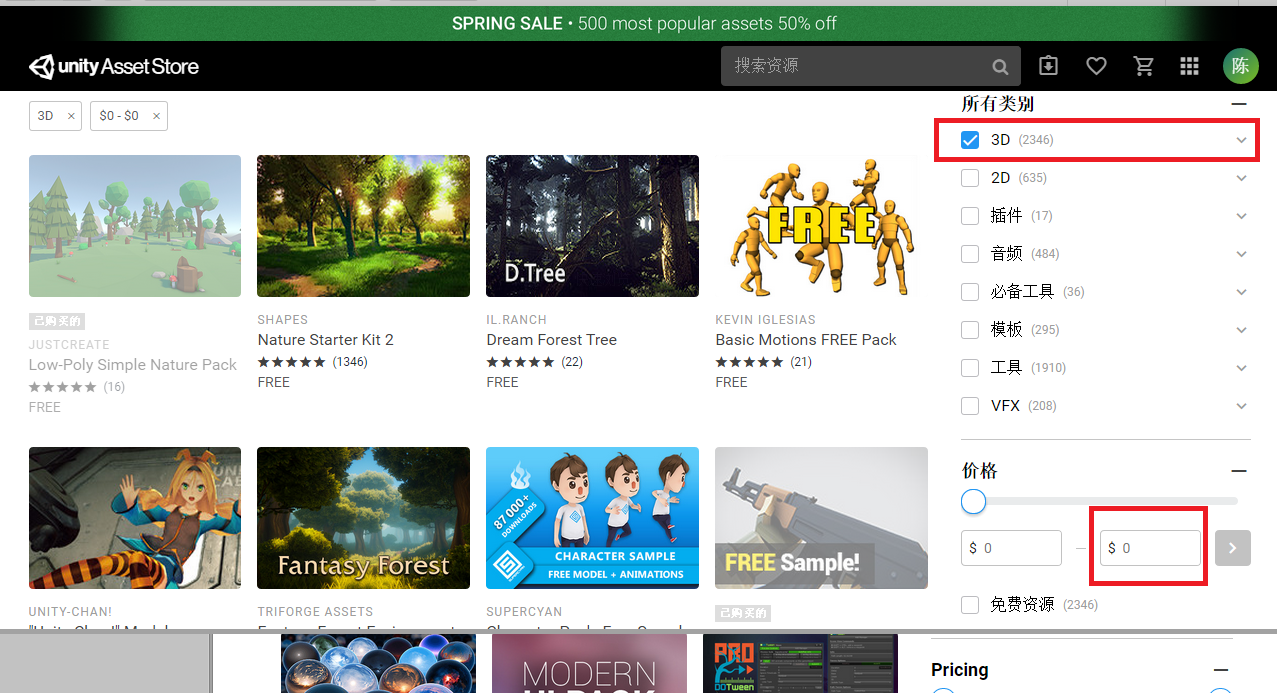Image resolution: width=1277 pixels, height=693 pixels.
Task: Focus the maximum price input field
Action: (1150, 548)
